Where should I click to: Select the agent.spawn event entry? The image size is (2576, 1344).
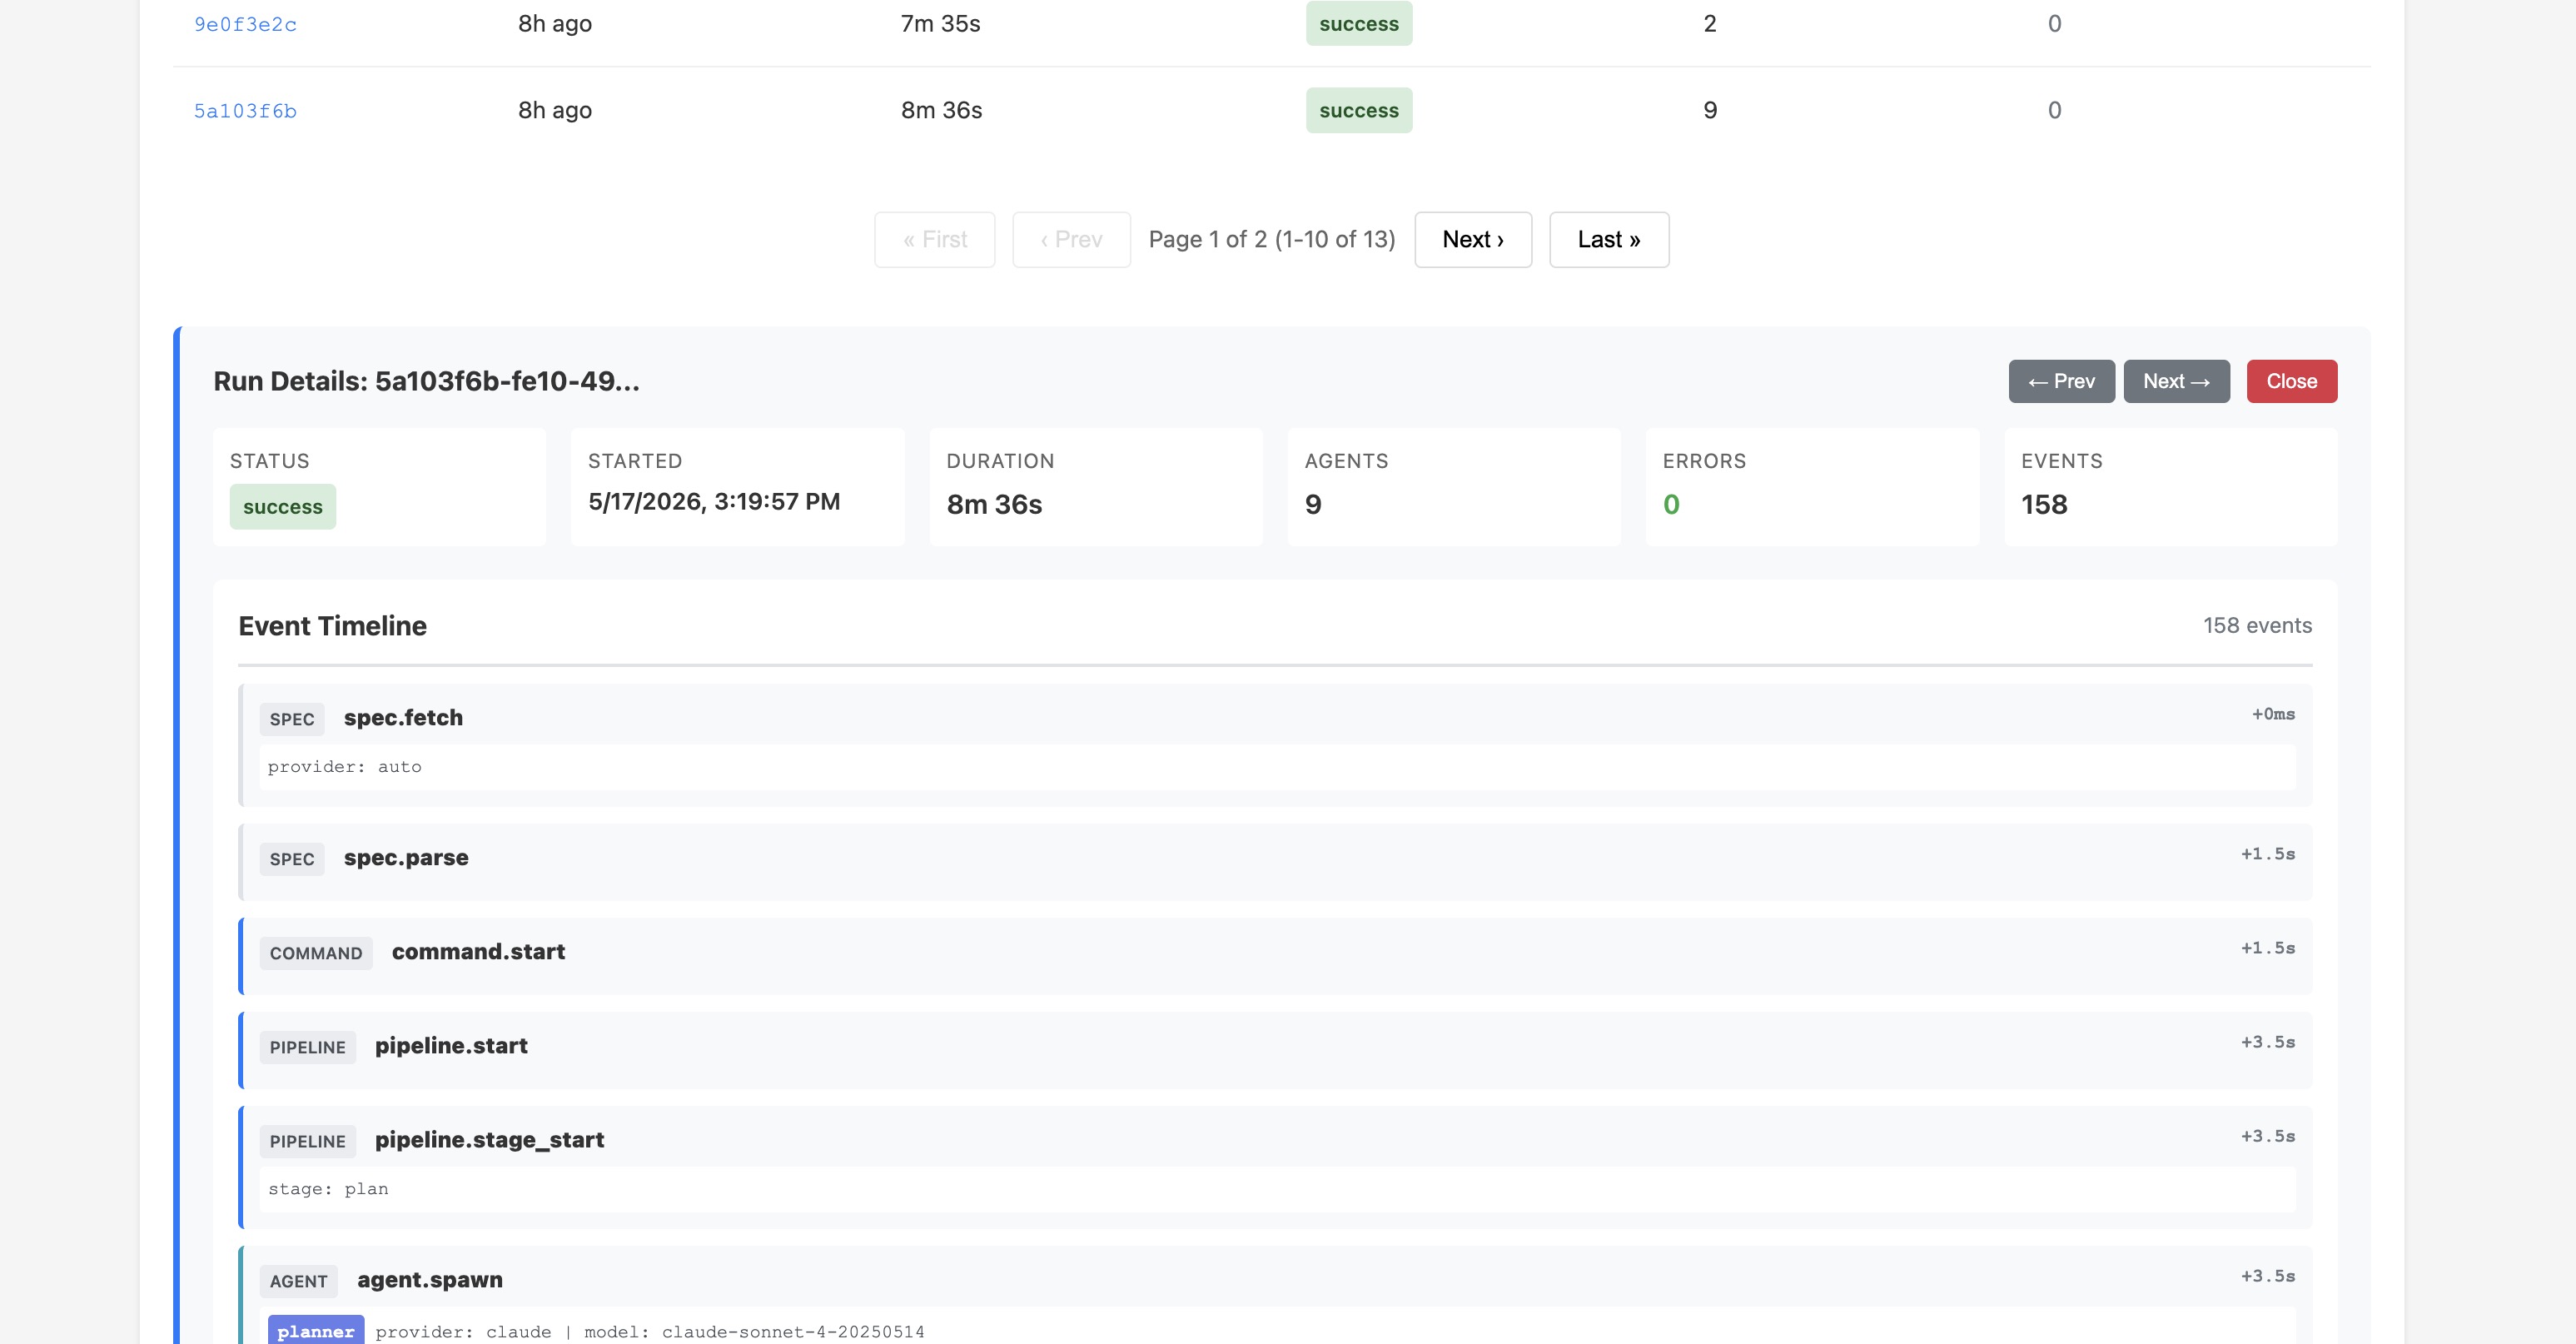click(1275, 1295)
